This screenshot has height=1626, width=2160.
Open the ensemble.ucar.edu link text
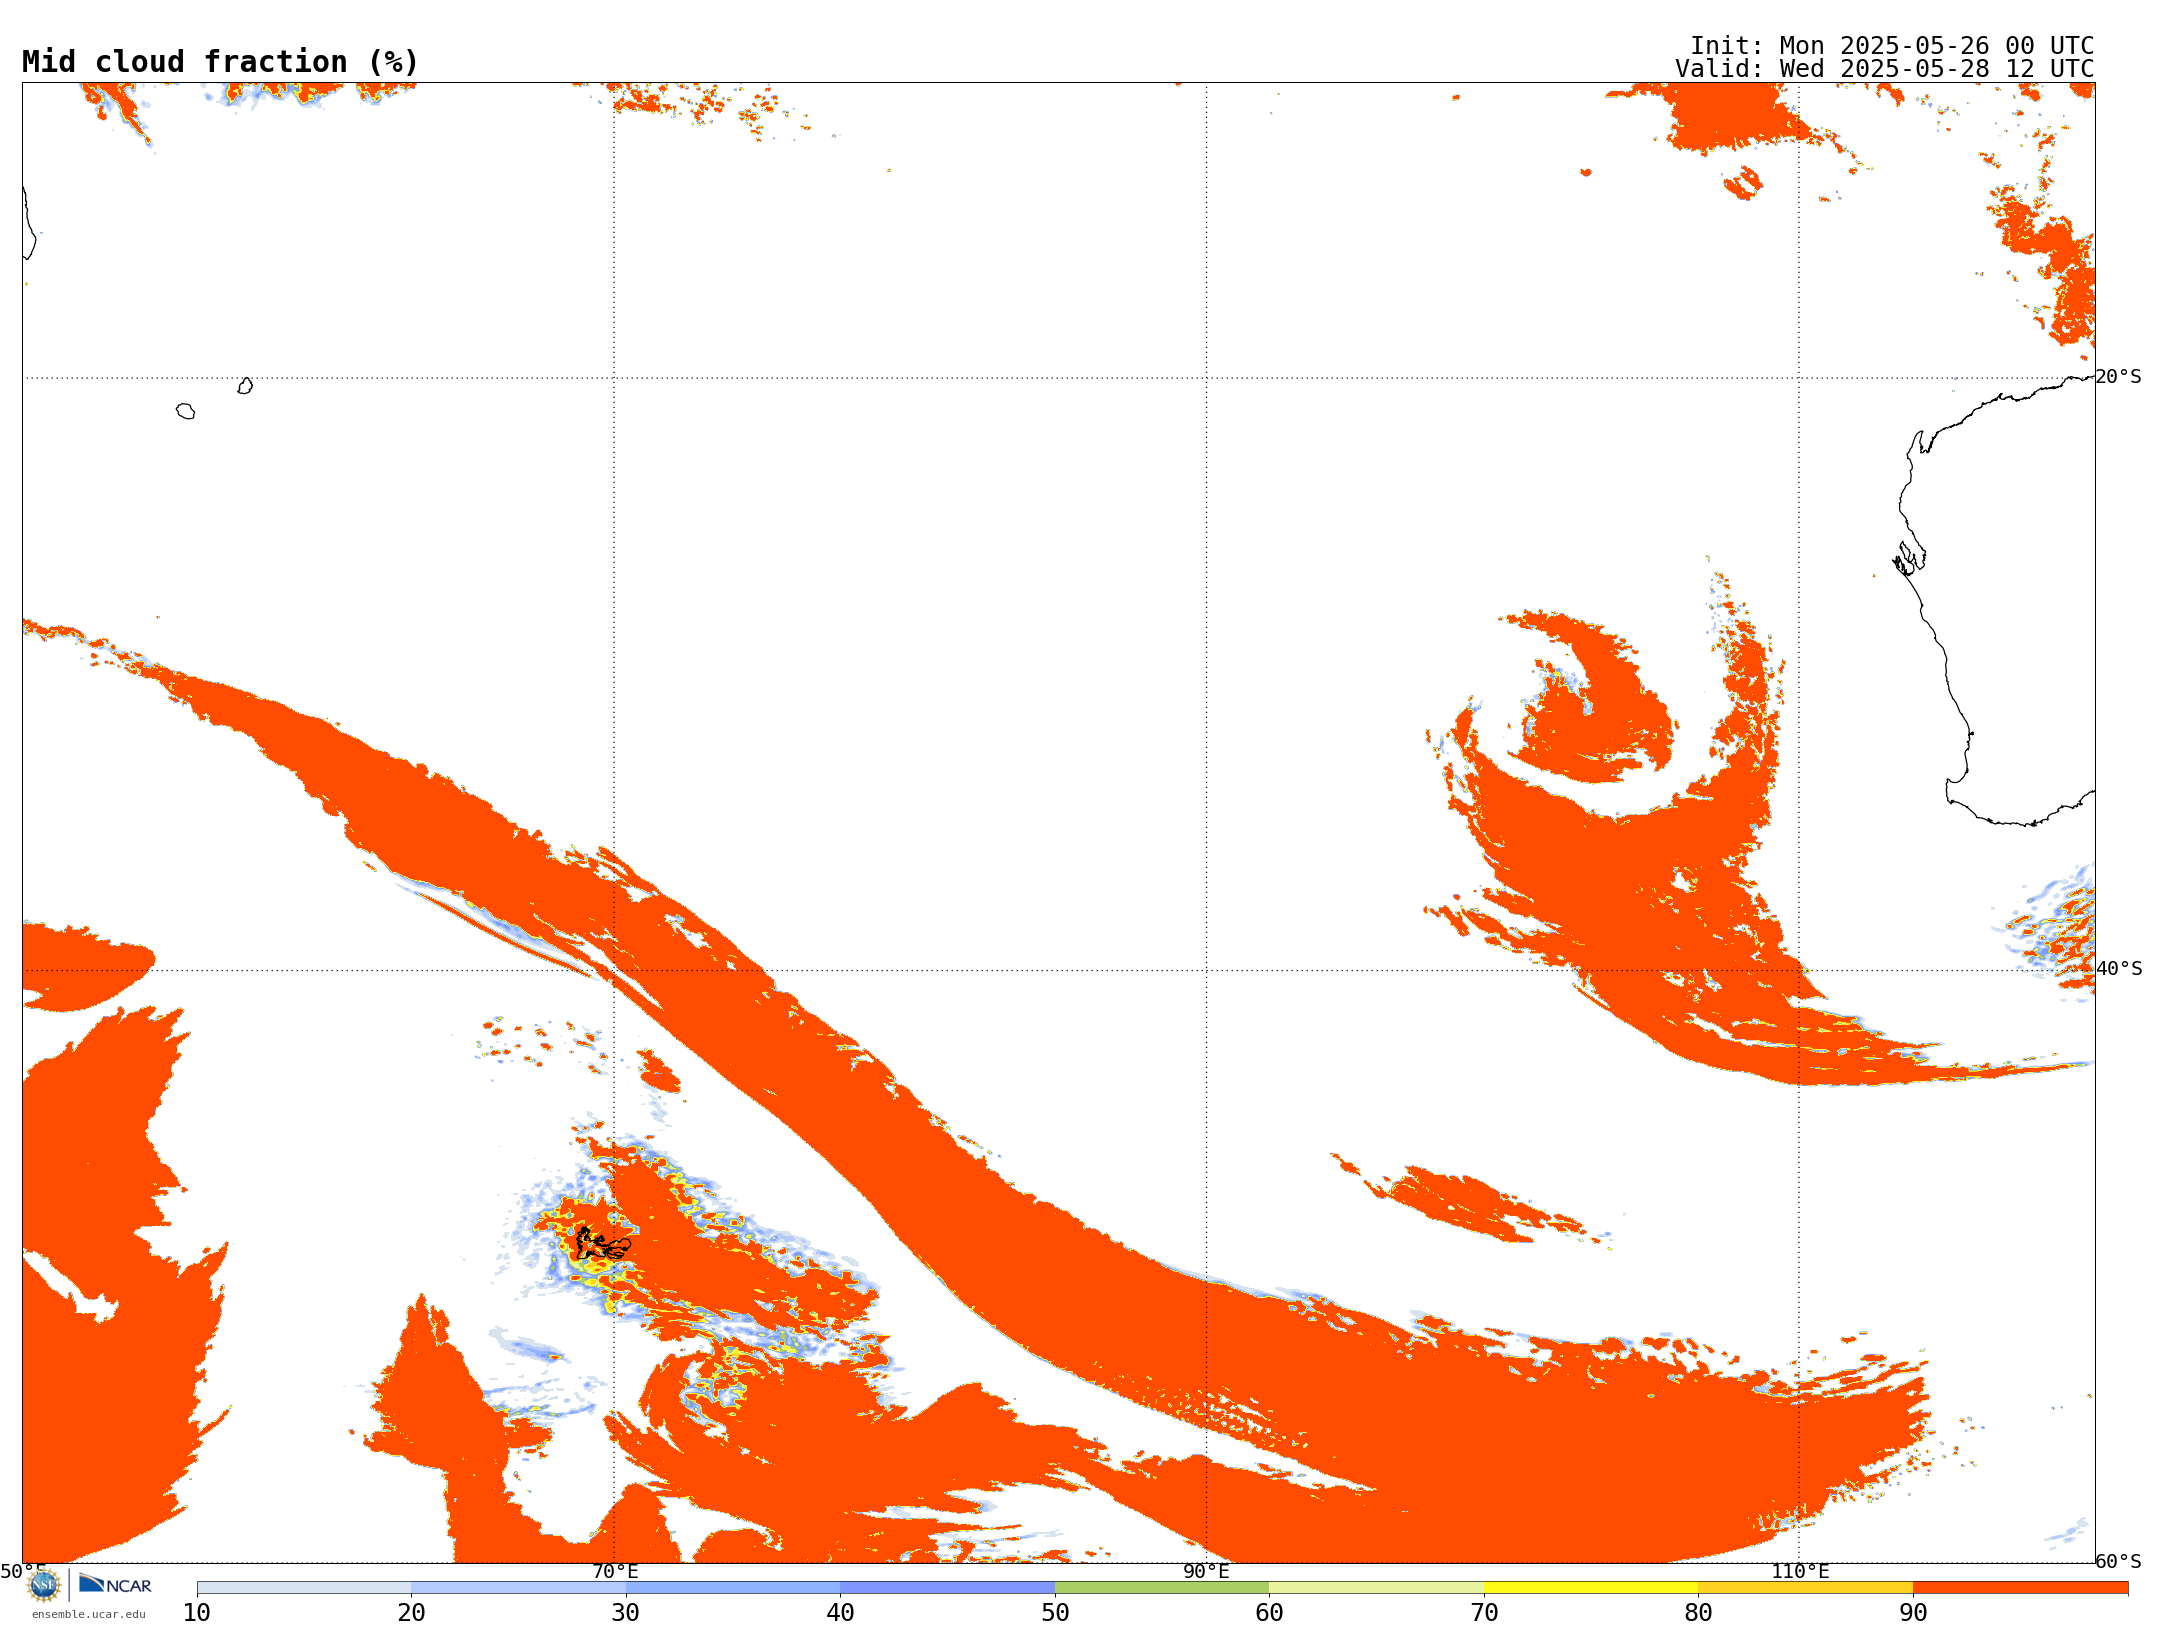pyautogui.click(x=89, y=1614)
